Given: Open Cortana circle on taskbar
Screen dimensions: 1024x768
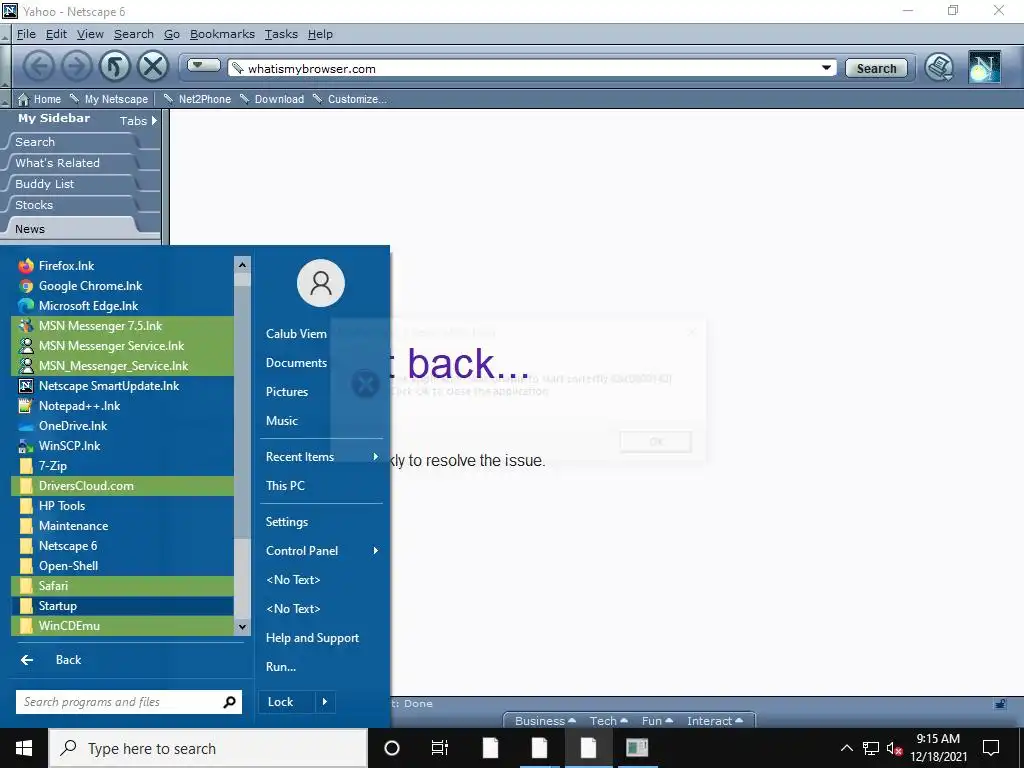Looking at the screenshot, I should (x=391, y=748).
